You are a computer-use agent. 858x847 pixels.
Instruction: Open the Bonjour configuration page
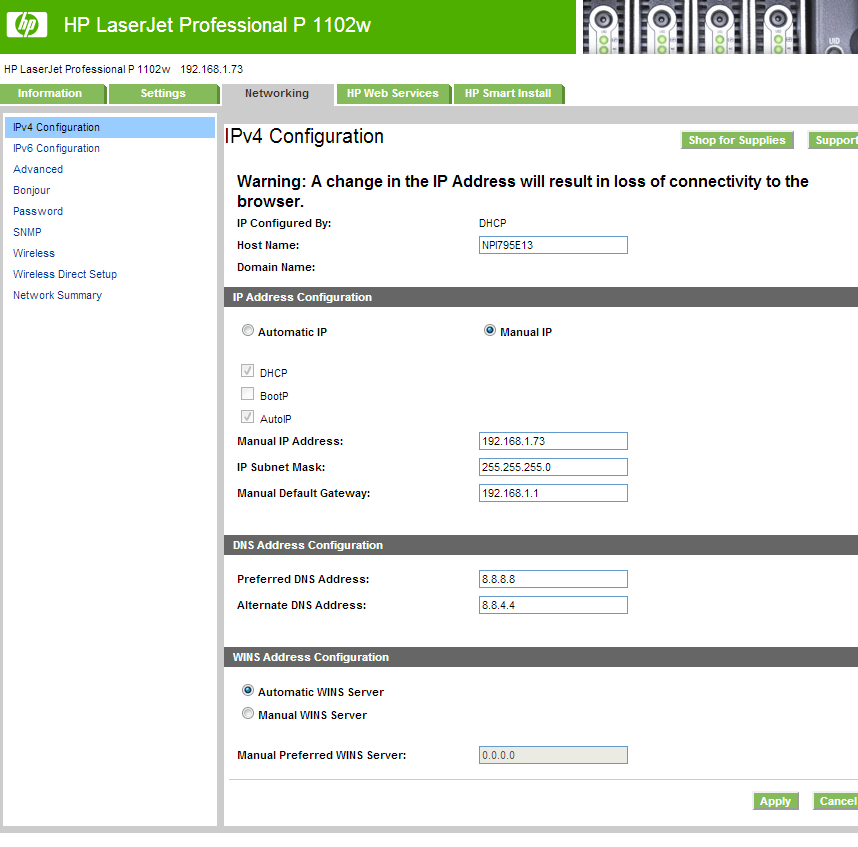[x=31, y=190]
